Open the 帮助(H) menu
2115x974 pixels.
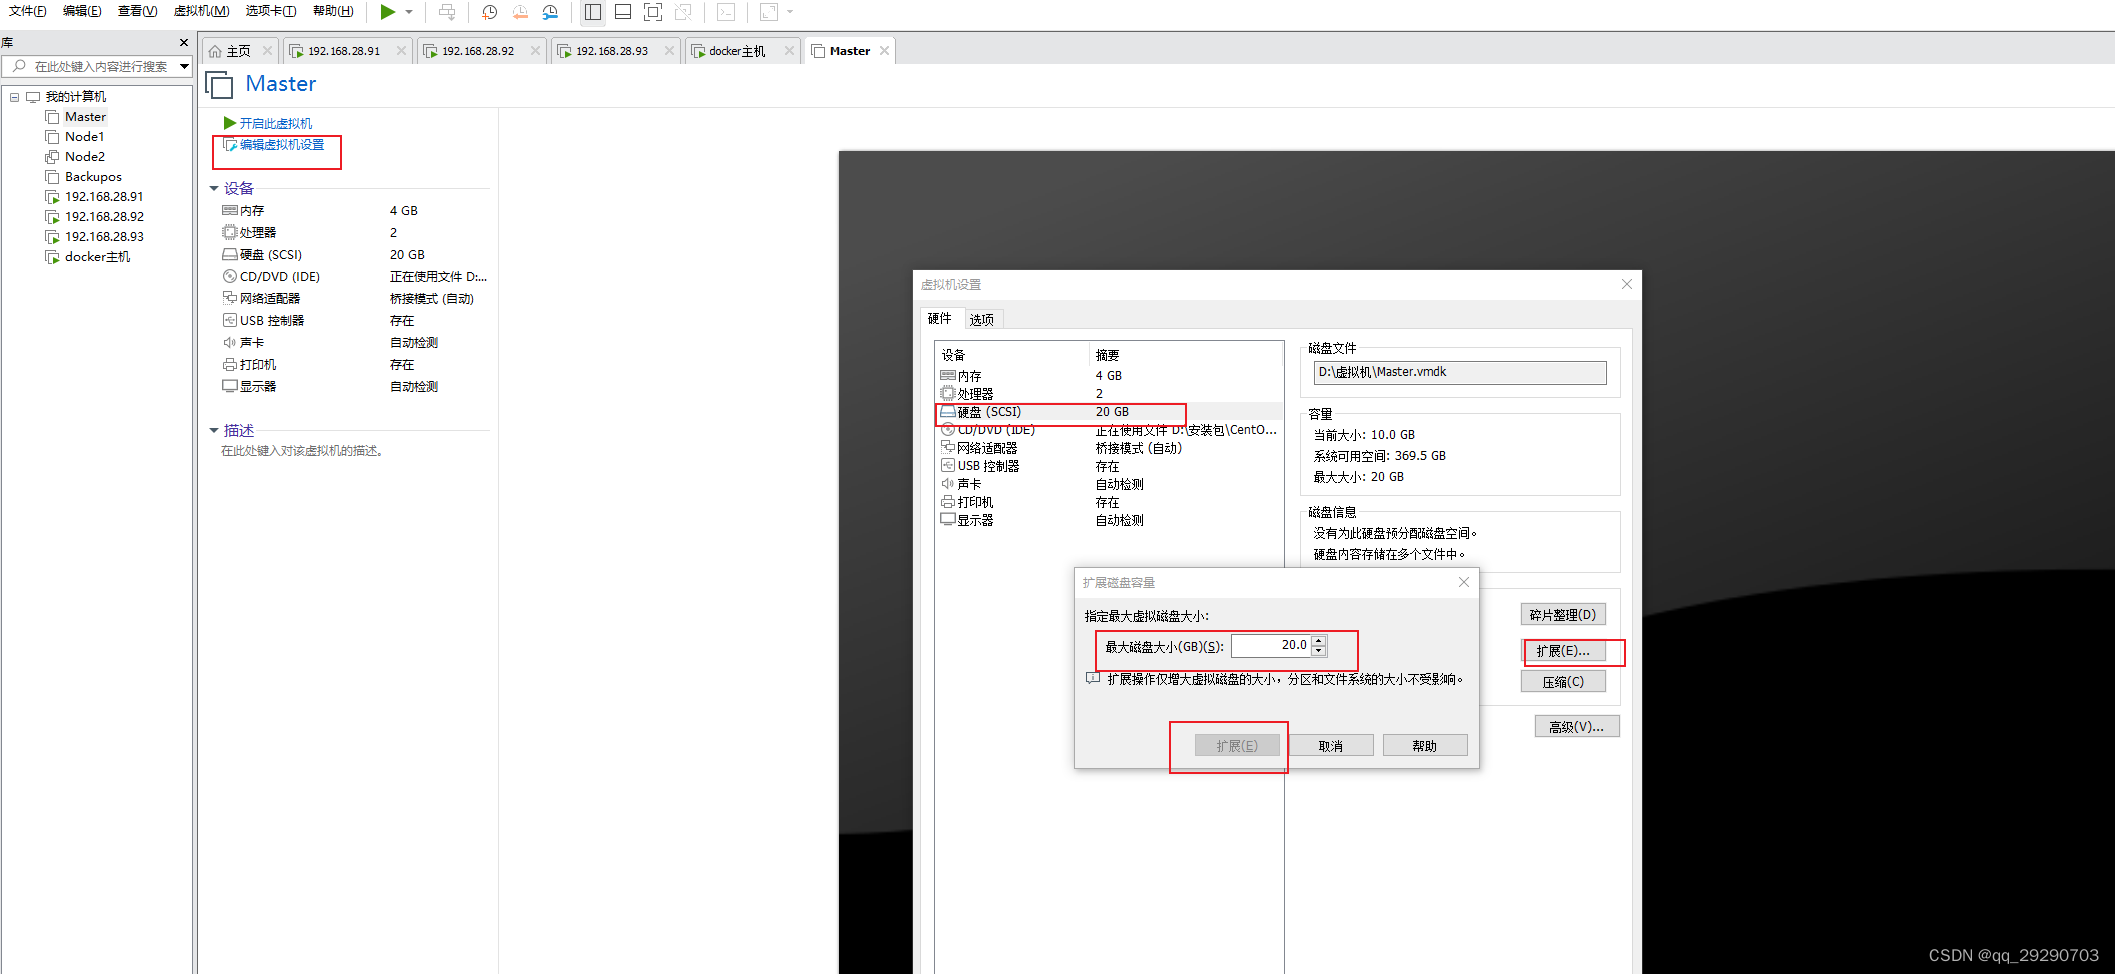click(333, 11)
